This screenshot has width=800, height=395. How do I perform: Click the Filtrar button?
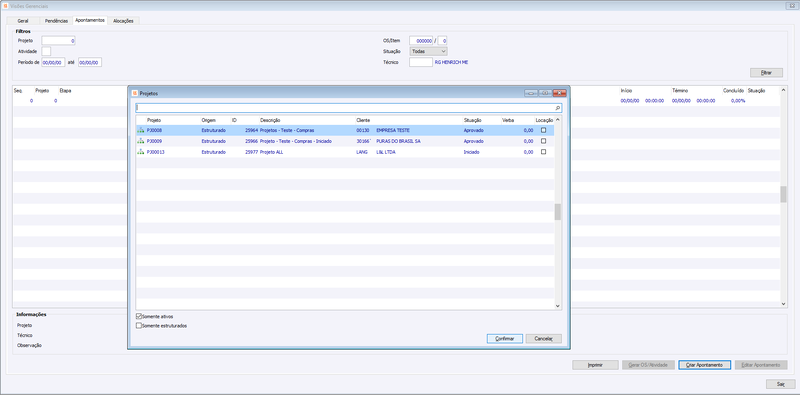(766, 73)
